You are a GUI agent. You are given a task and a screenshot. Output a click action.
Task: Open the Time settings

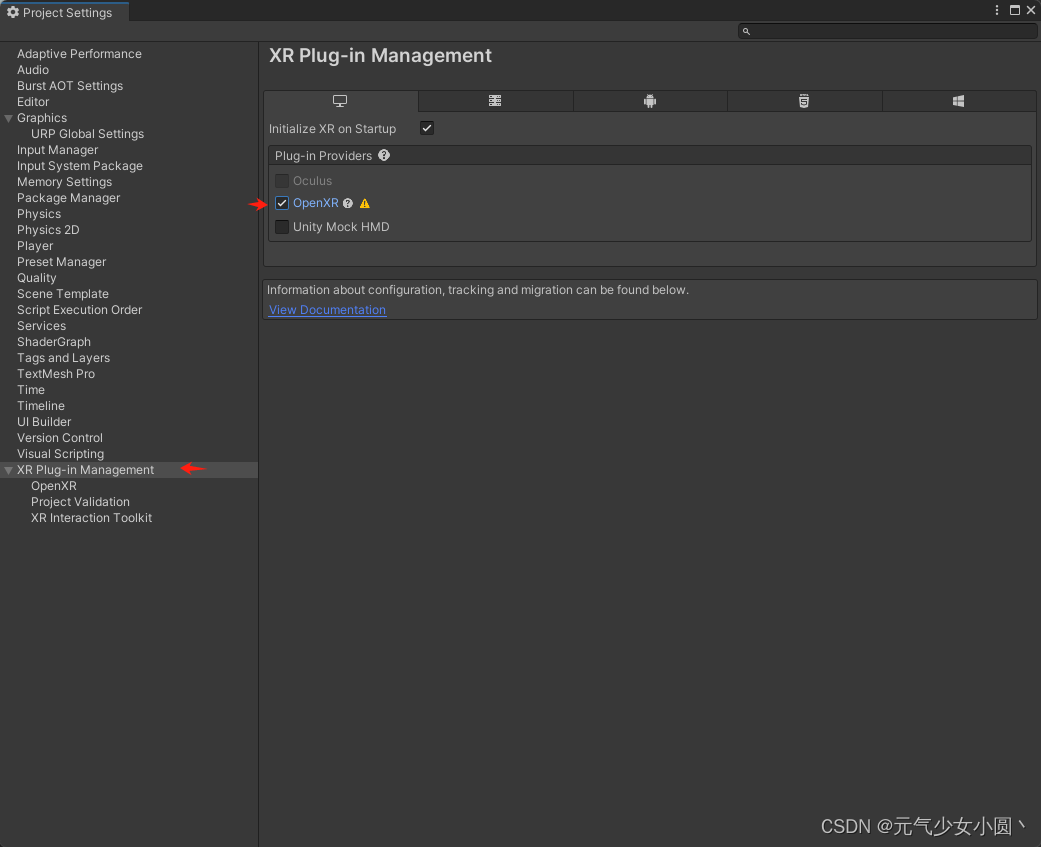[31, 390]
